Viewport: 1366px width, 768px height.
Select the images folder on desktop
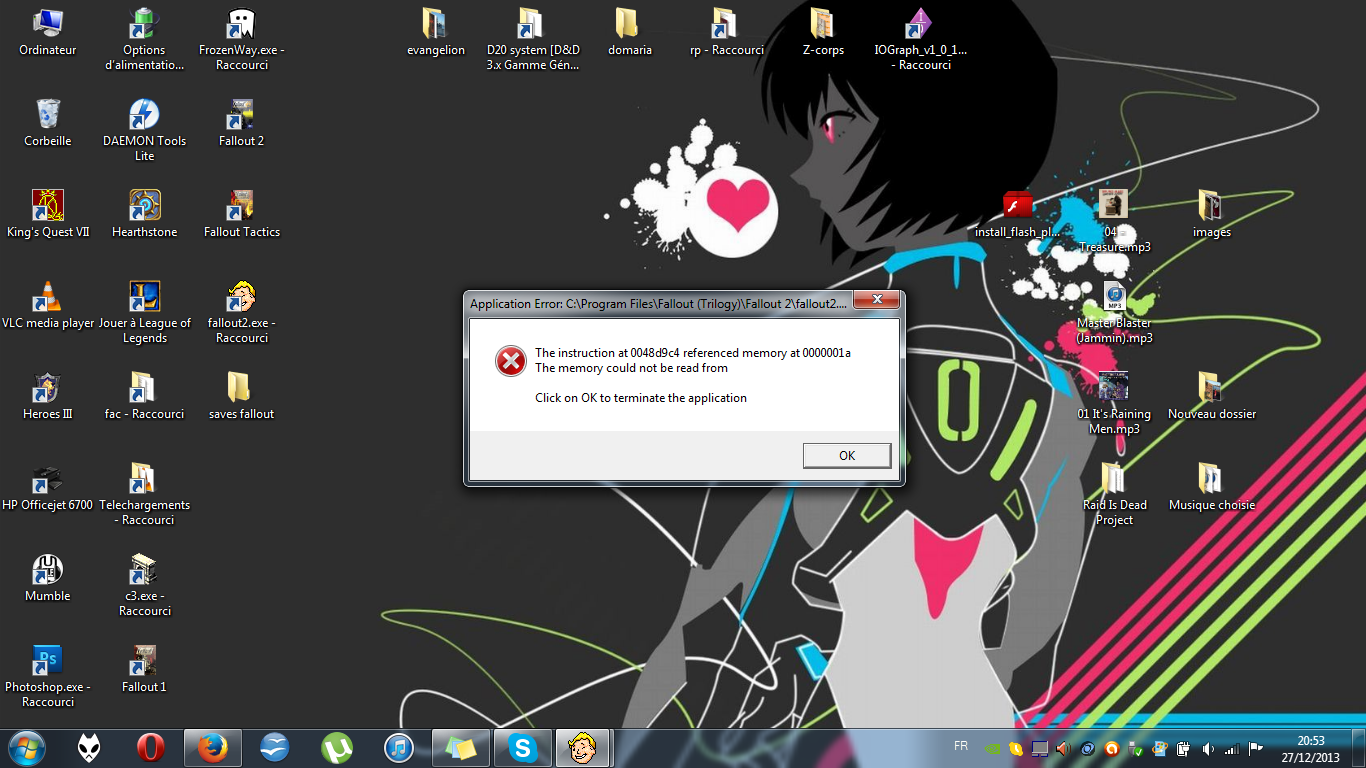1212,215
